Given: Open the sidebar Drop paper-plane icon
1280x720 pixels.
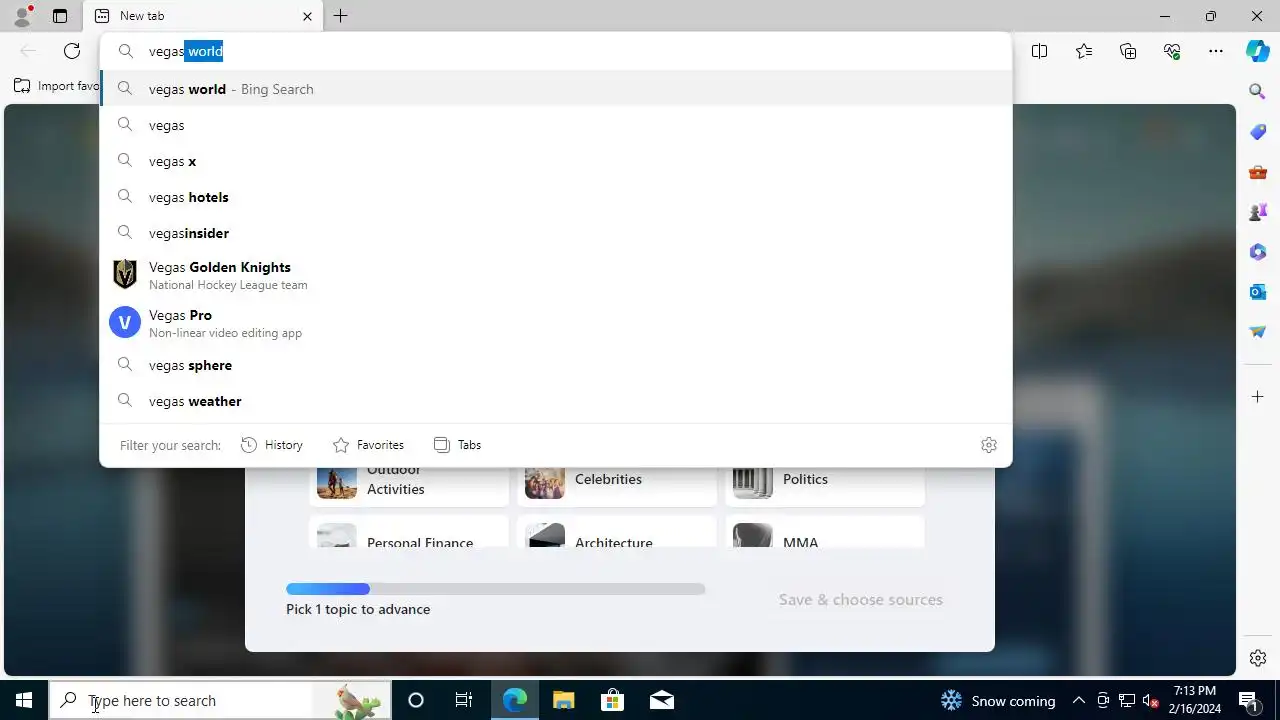Looking at the screenshot, I should [1258, 332].
